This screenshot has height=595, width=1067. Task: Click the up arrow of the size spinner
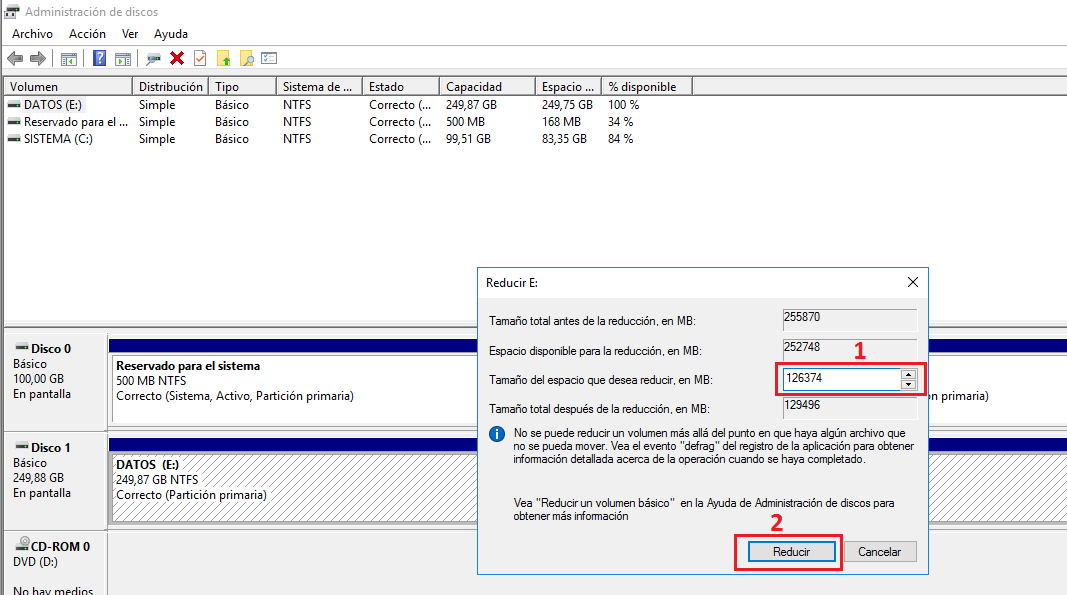[908, 374]
